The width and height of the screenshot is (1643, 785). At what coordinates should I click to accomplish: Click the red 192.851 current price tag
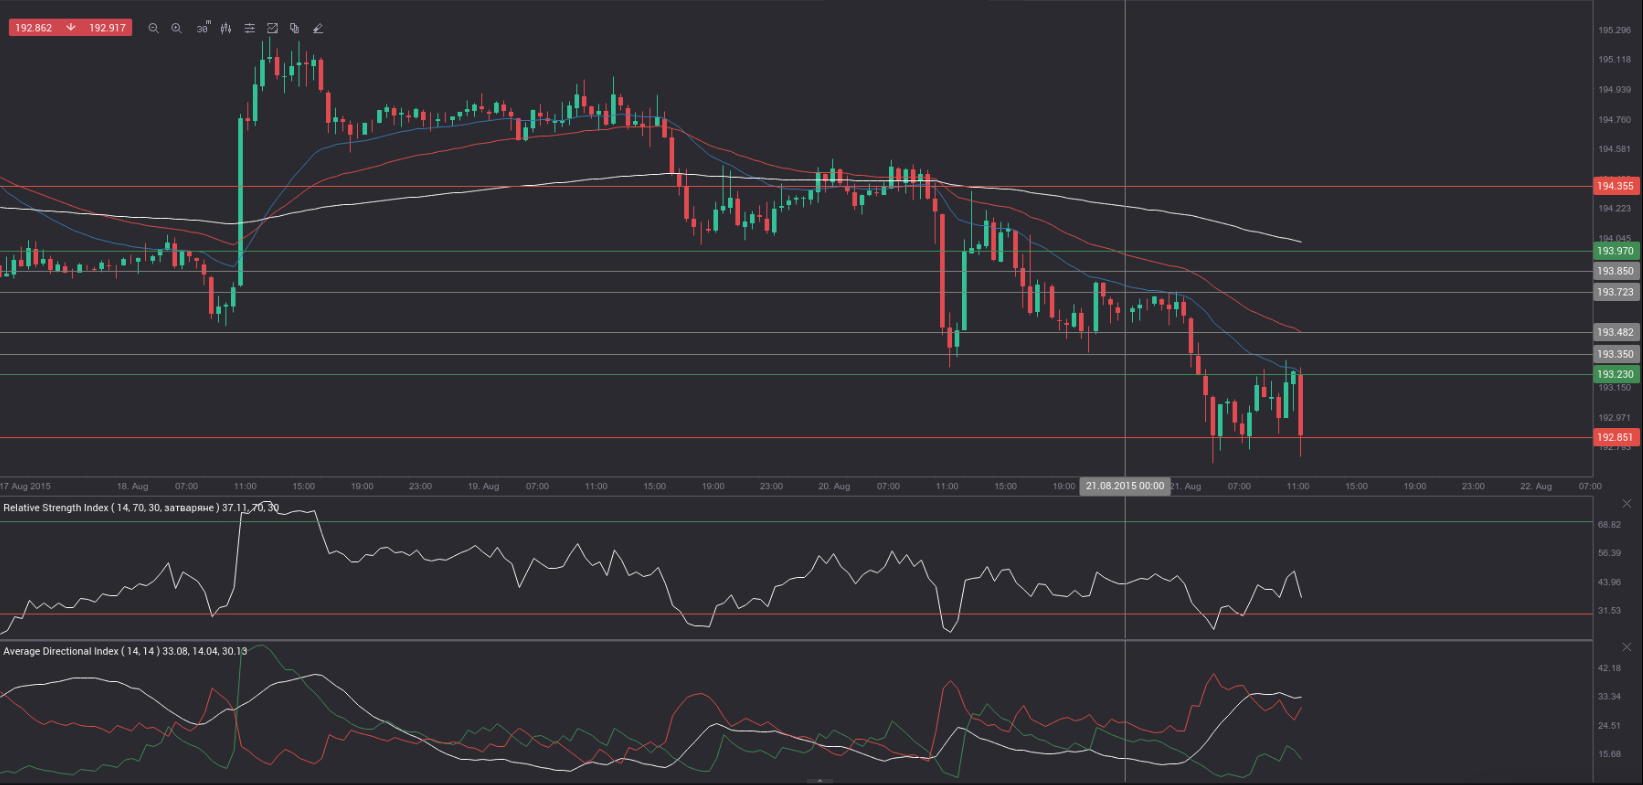pyautogui.click(x=1615, y=437)
